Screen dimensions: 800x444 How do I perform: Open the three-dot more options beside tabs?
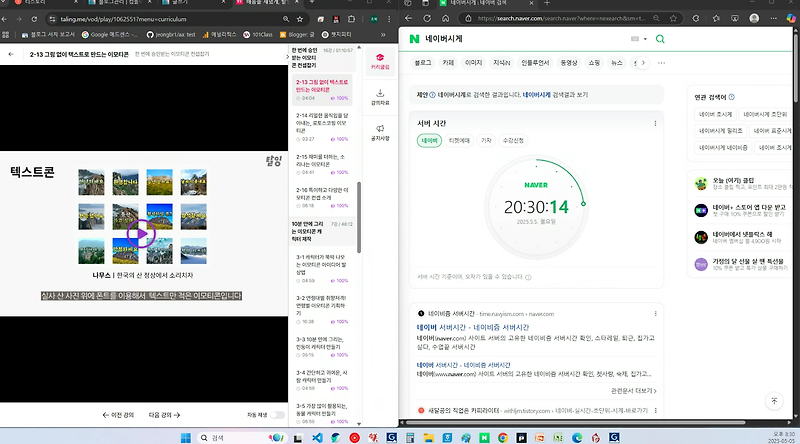662,63
